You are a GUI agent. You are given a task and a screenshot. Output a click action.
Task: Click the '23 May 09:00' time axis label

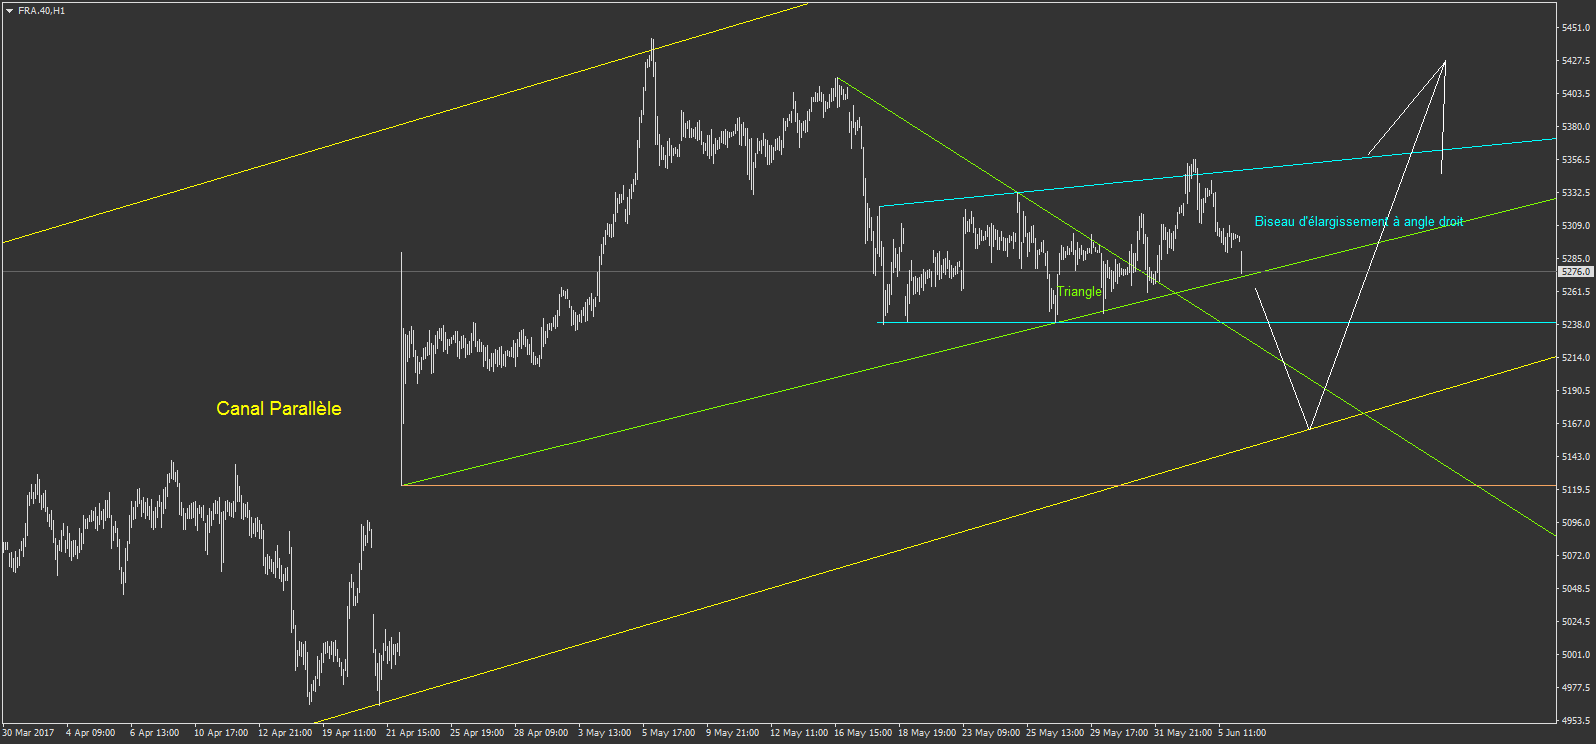tap(991, 733)
